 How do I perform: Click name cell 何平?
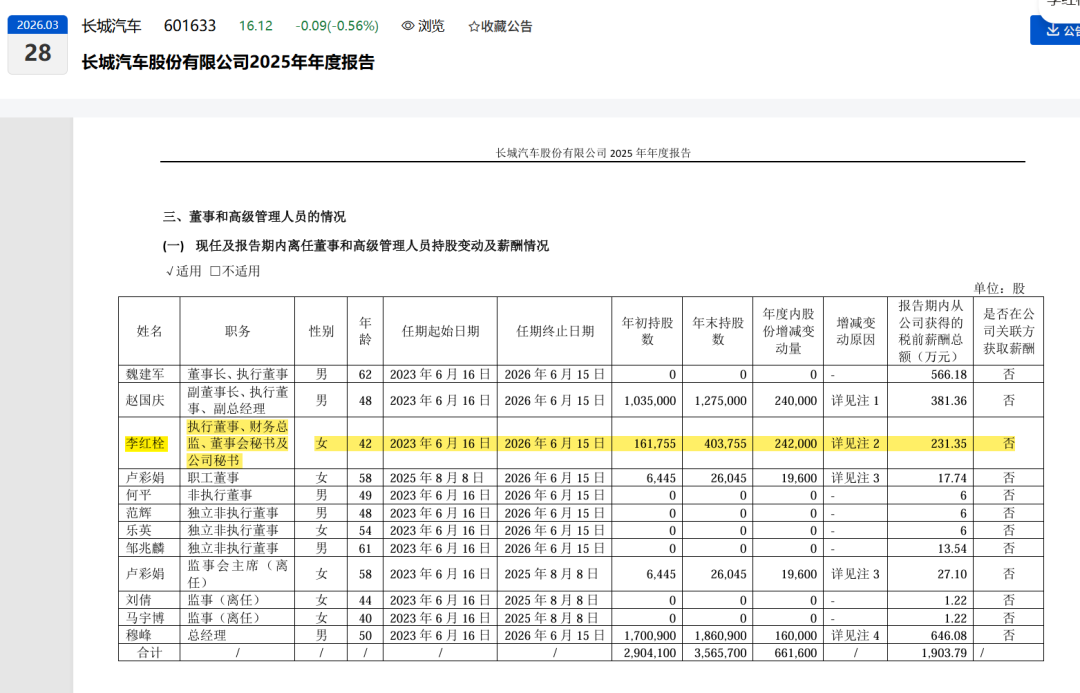(138, 495)
